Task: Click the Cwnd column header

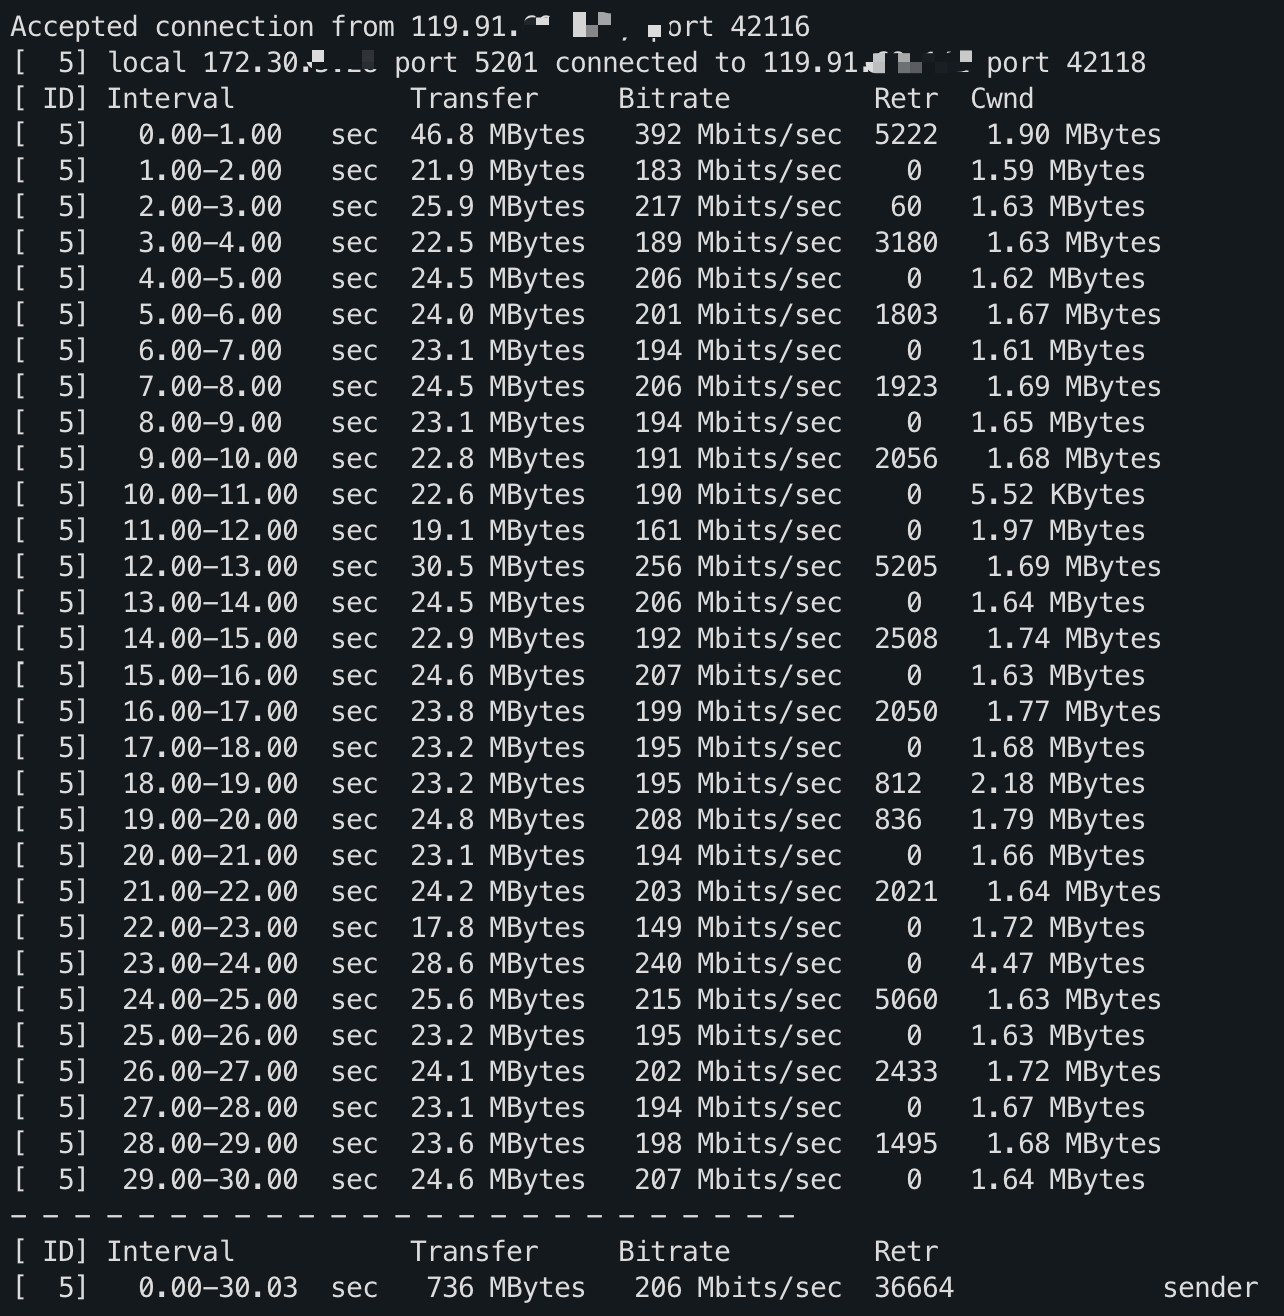Action: (1002, 99)
